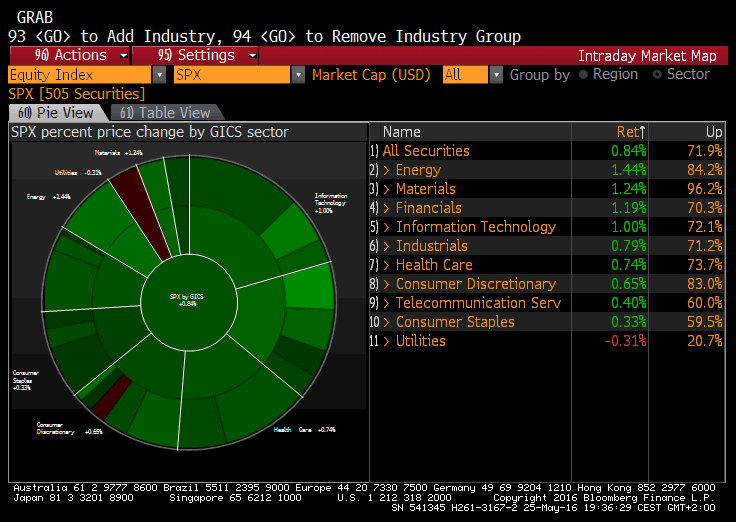The width and height of the screenshot is (736, 522).
Task: Click the Industrials name link
Action: (432, 246)
